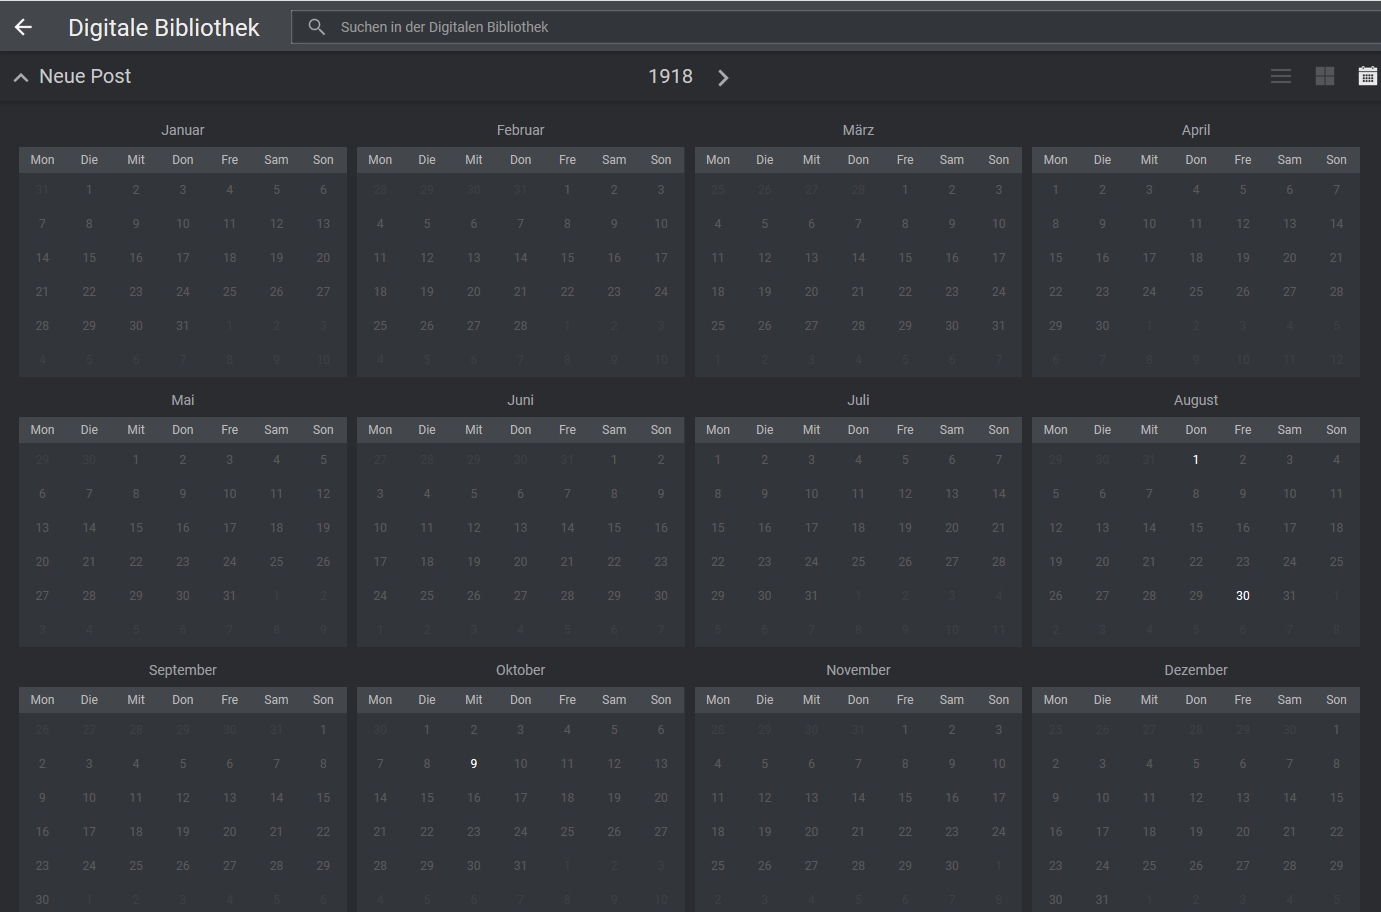Viewport: 1381px width, 912px height.
Task: Click the November month heading
Action: pos(858,670)
